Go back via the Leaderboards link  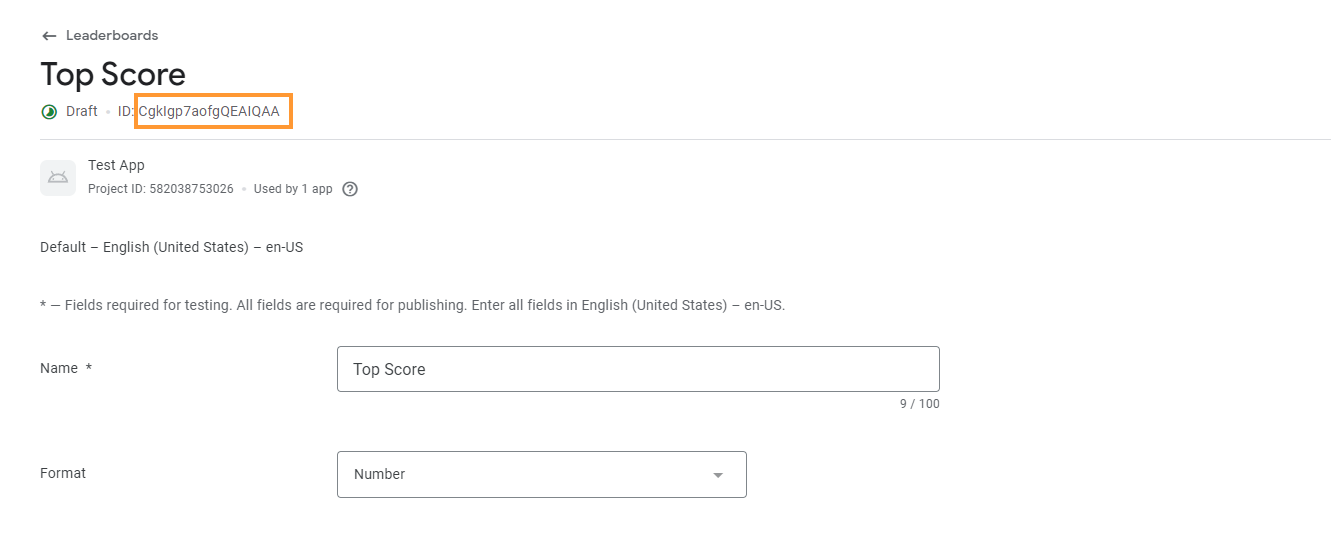tap(112, 36)
